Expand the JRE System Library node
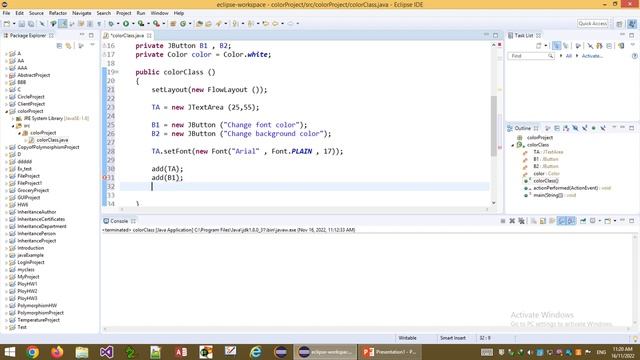Viewport: 640px width, 360px height. (13, 118)
